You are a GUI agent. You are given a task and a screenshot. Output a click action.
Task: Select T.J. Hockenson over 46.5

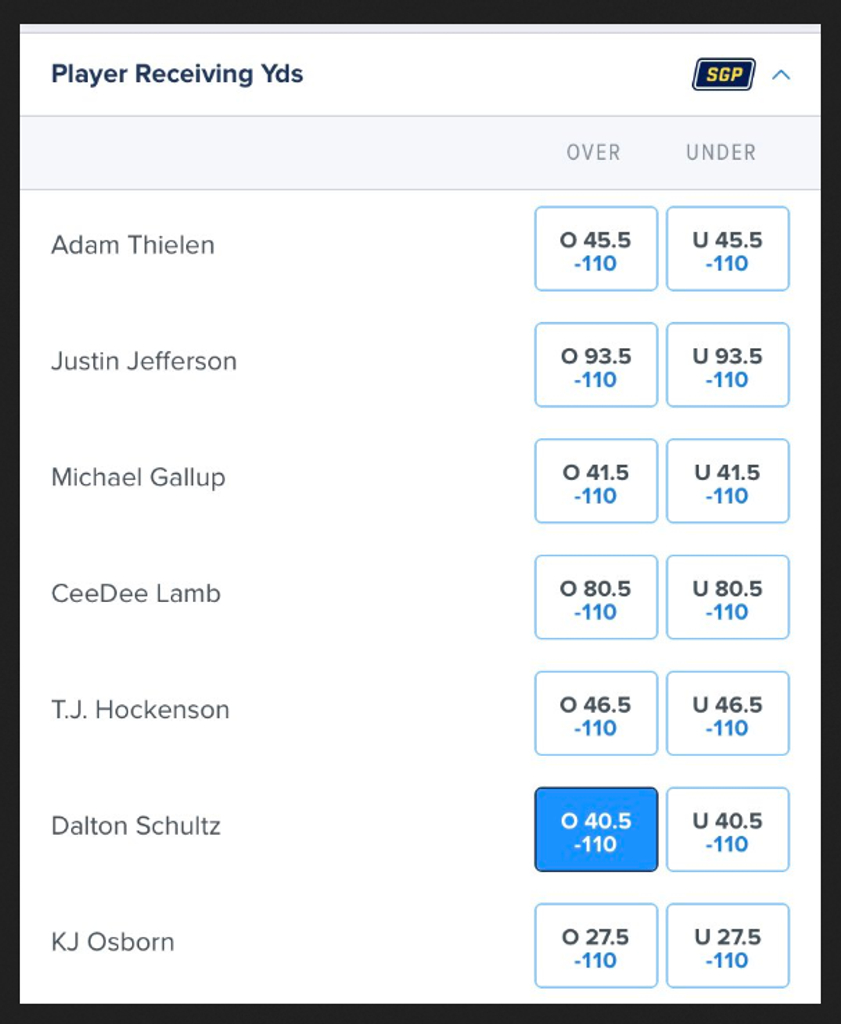[596, 714]
